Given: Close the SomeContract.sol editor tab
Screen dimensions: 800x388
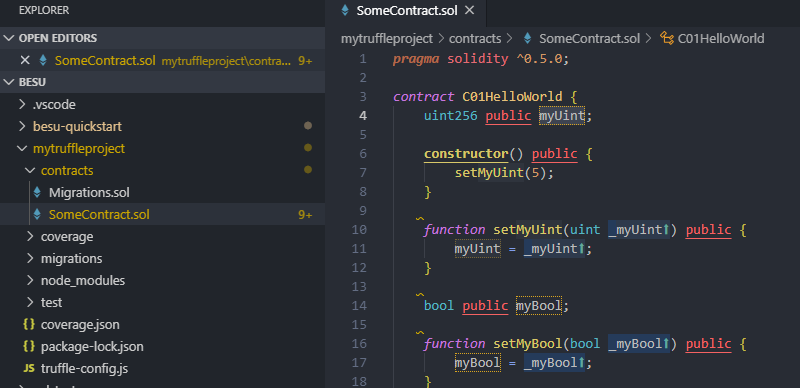Looking at the screenshot, I should click(469, 10).
